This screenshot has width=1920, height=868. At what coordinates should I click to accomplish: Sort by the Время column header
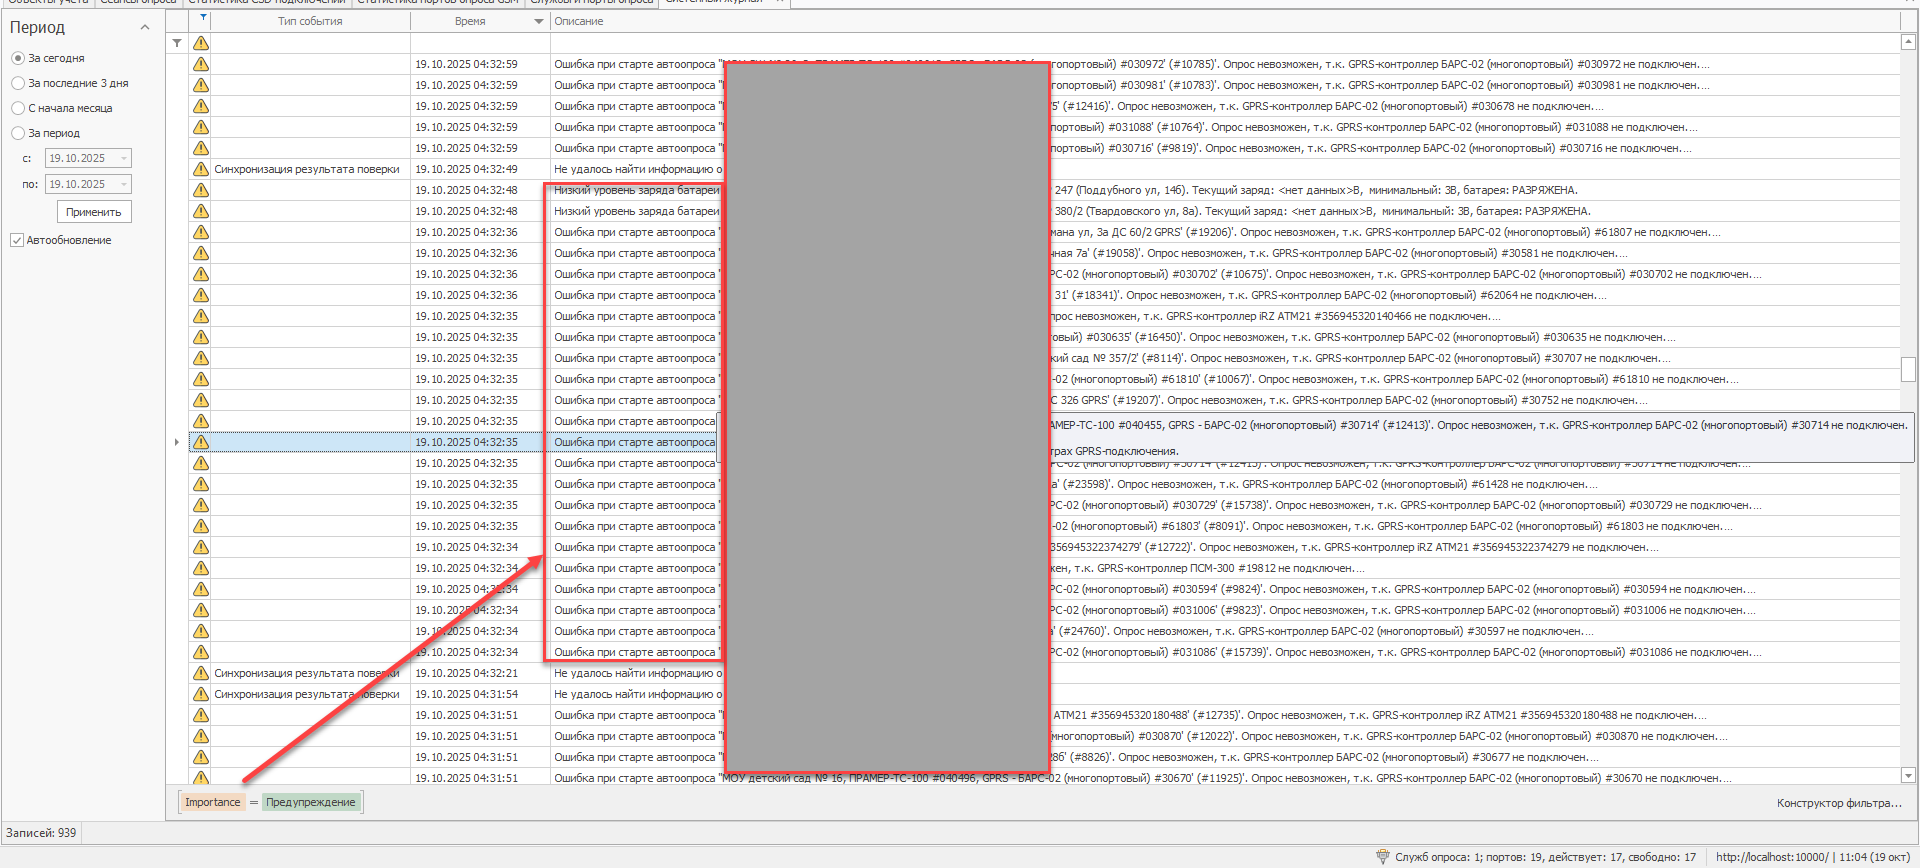pyautogui.click(x=470, y=21)
